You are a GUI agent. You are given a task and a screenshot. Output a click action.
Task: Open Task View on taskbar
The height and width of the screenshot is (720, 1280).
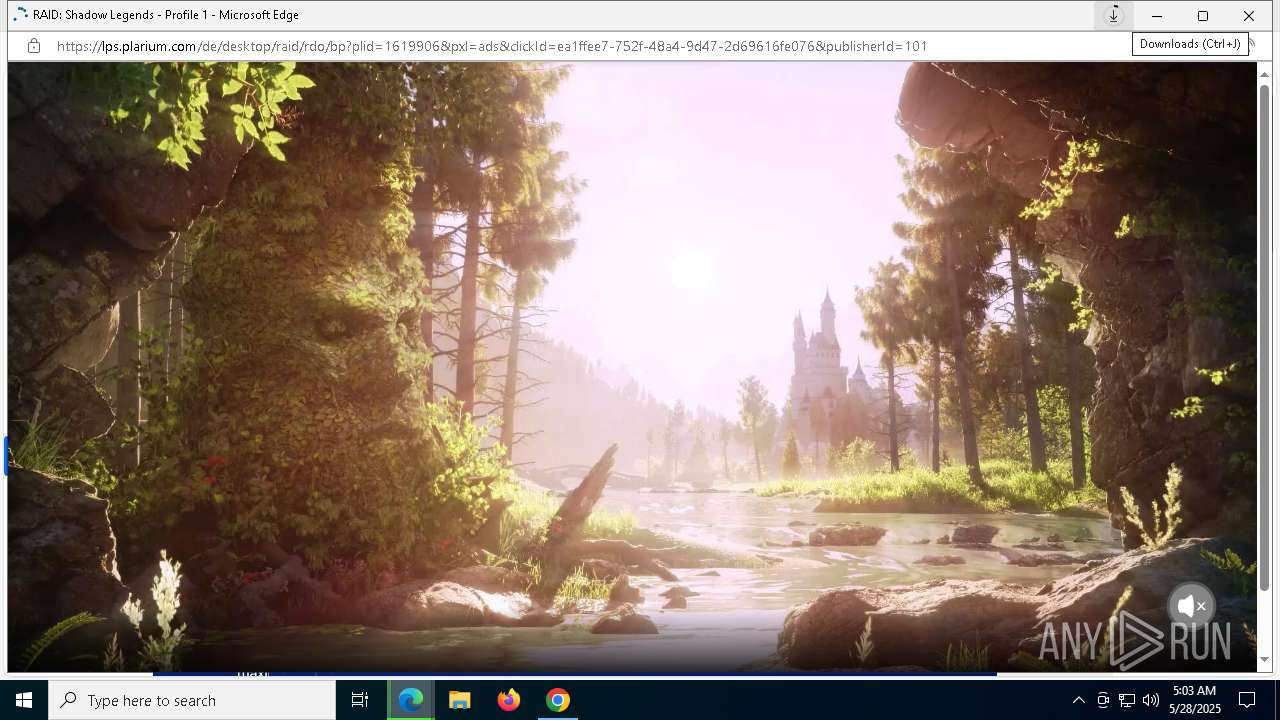click(360, 700)
